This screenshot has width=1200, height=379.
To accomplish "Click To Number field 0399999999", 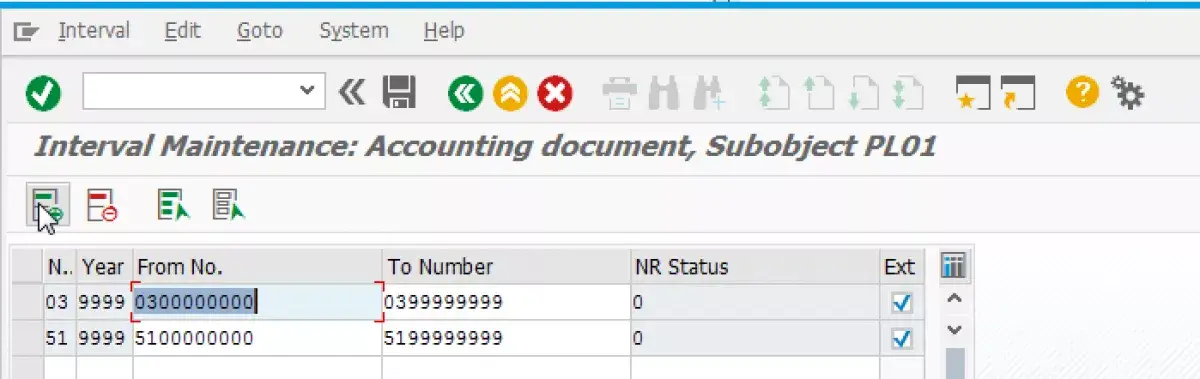I will [x=506, y=302].
